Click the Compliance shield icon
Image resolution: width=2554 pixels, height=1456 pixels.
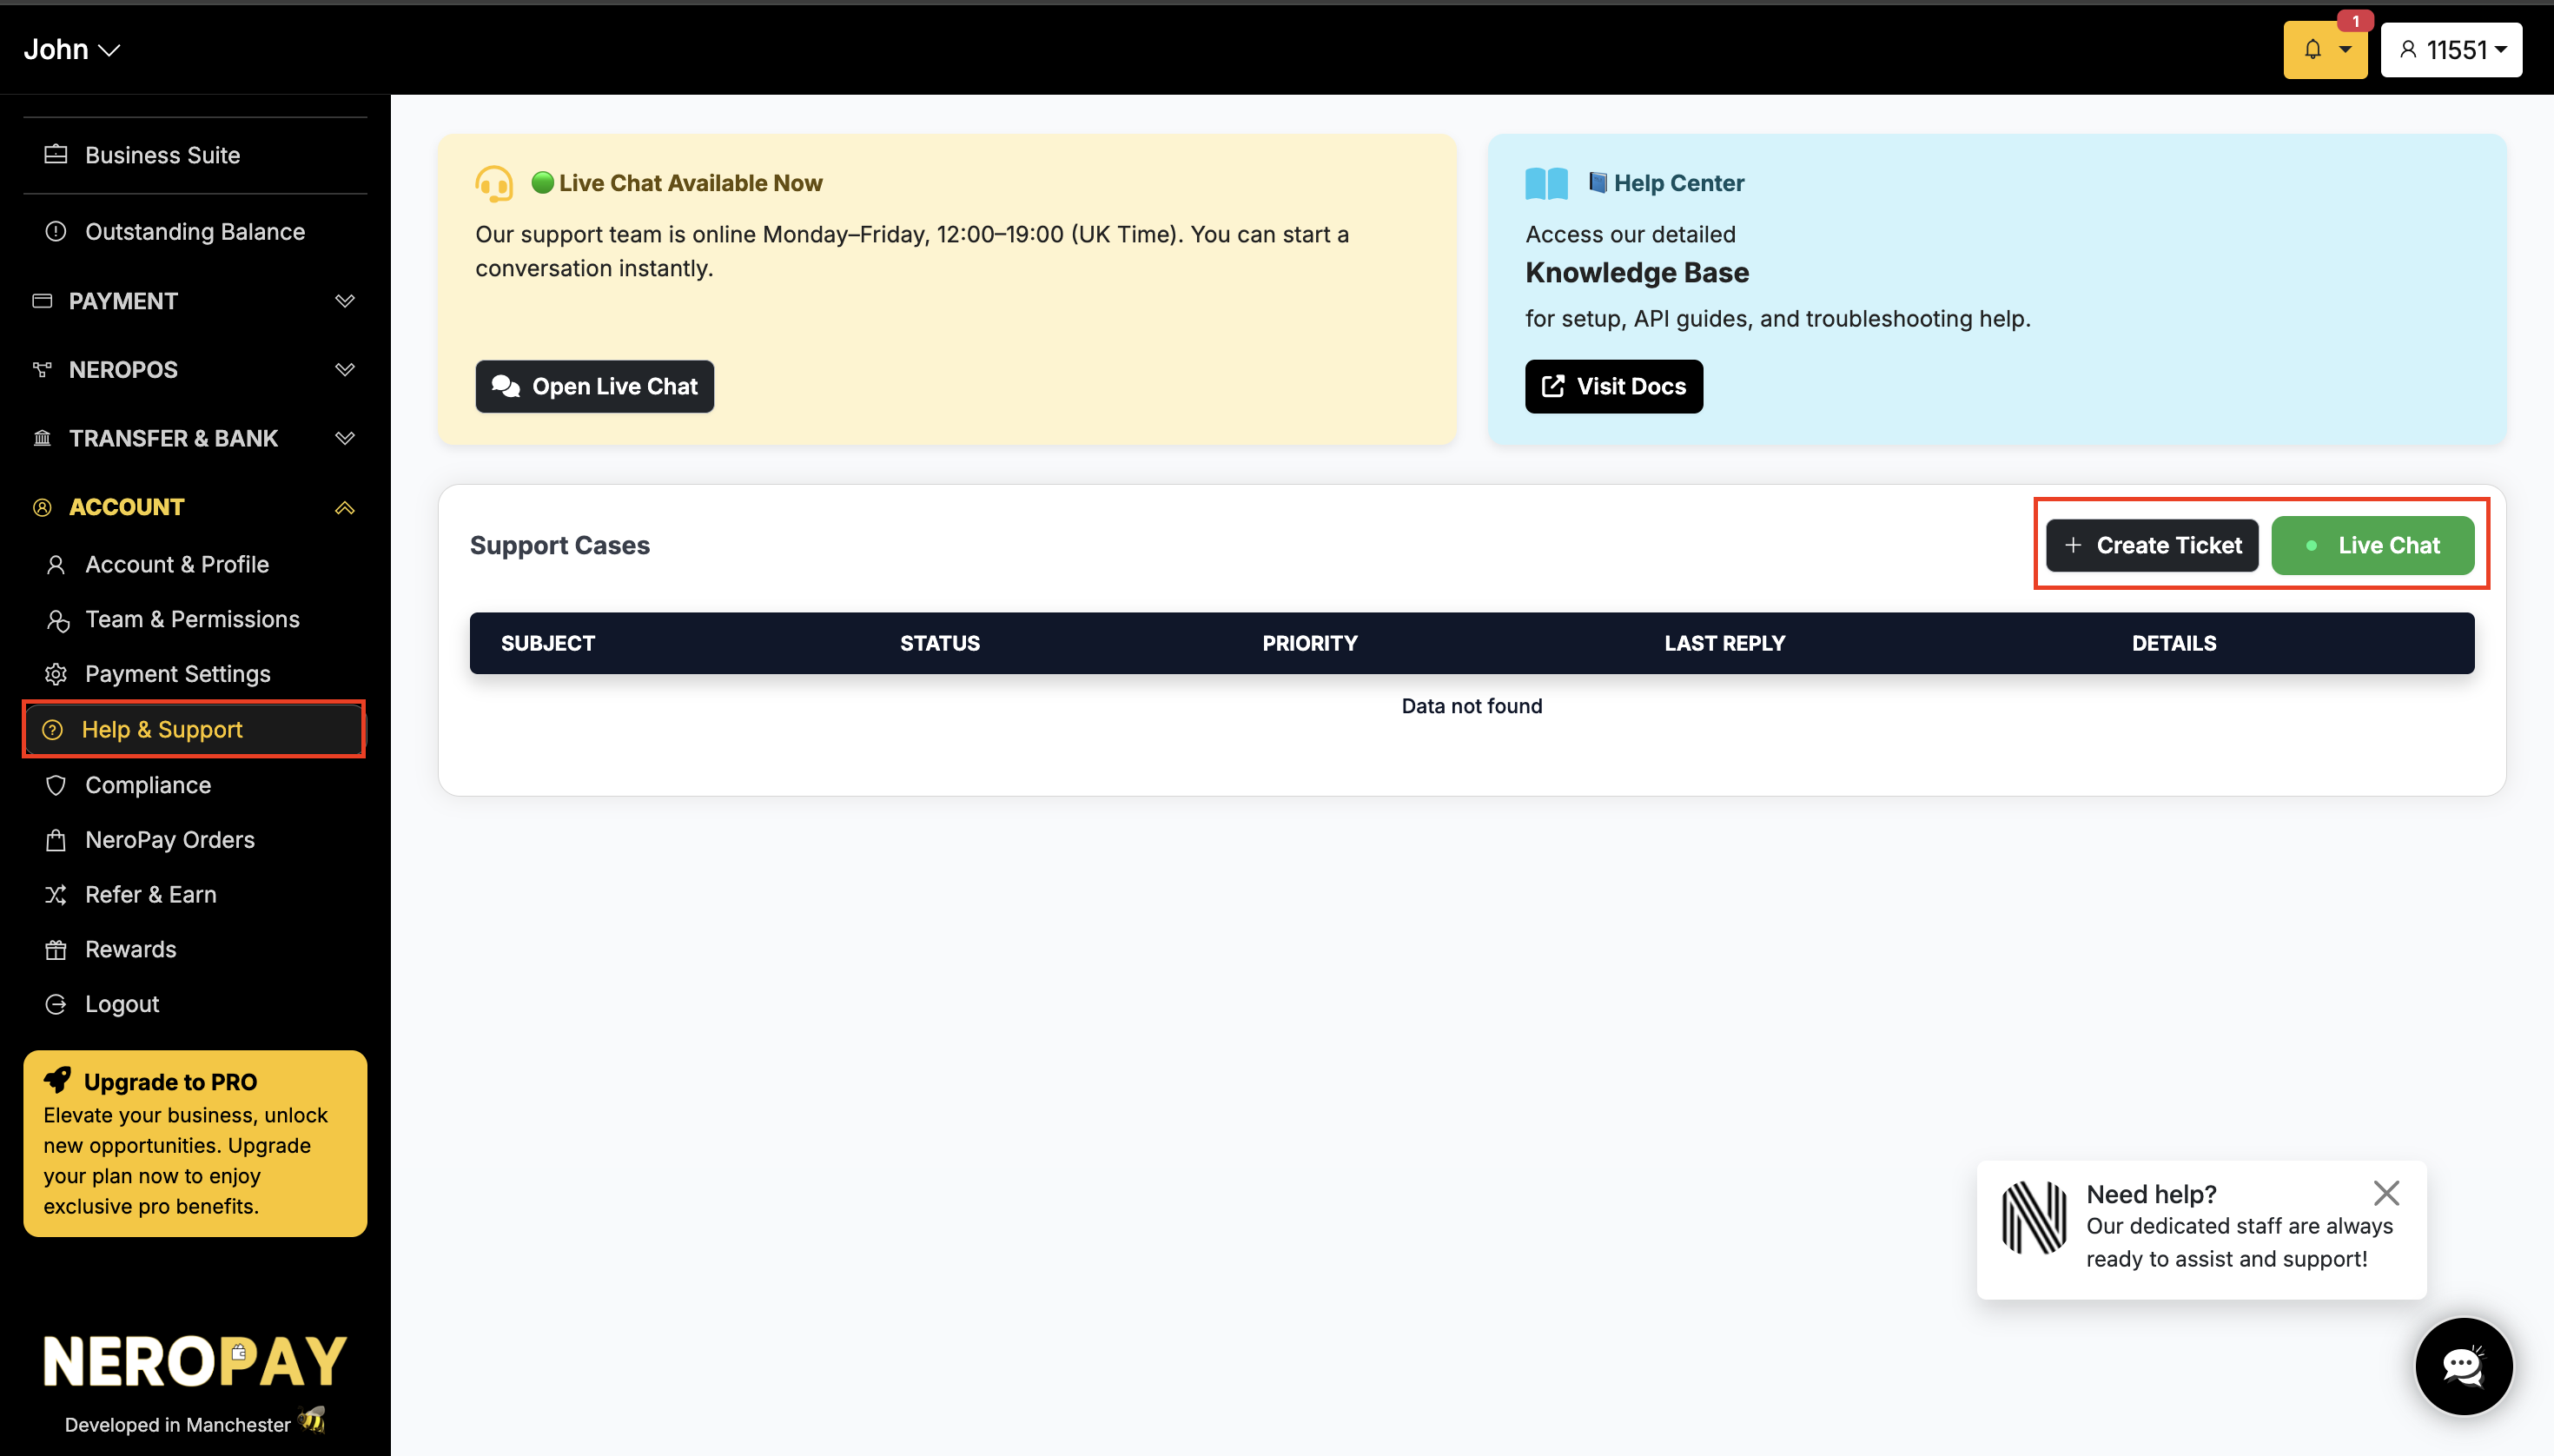click(57, 785)
